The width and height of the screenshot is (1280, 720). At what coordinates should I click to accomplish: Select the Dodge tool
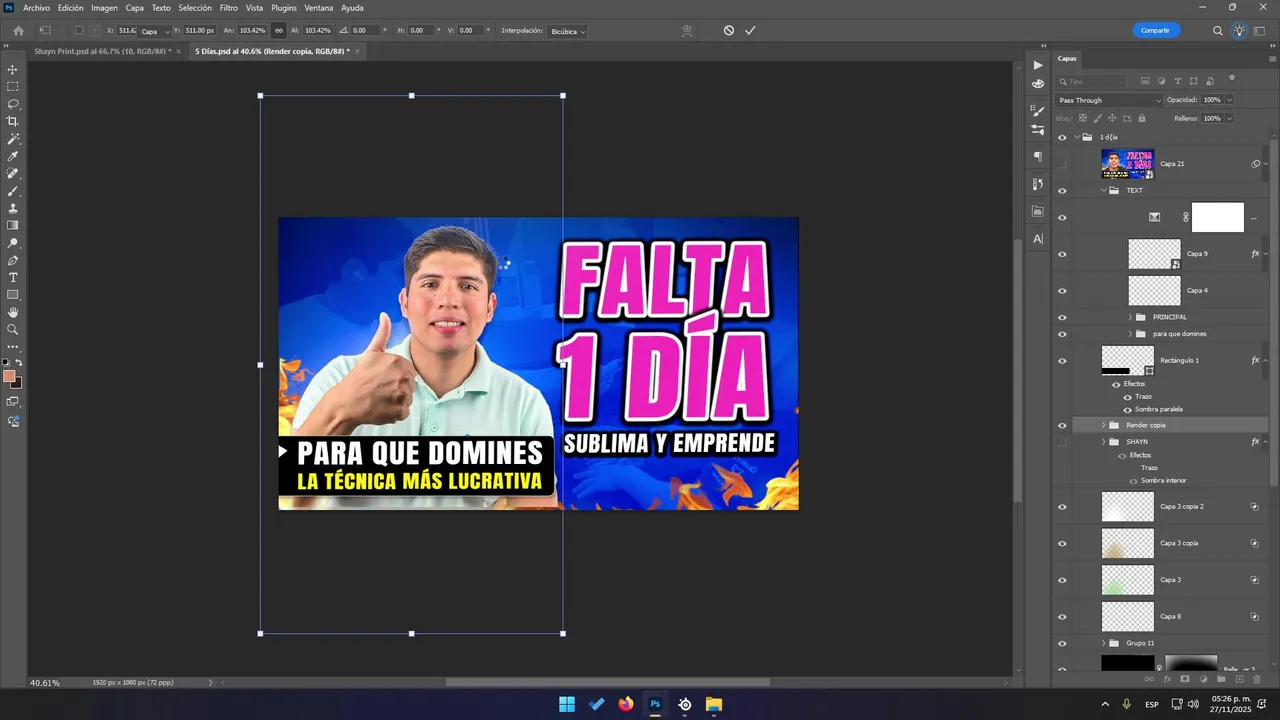tap(13, 243)
